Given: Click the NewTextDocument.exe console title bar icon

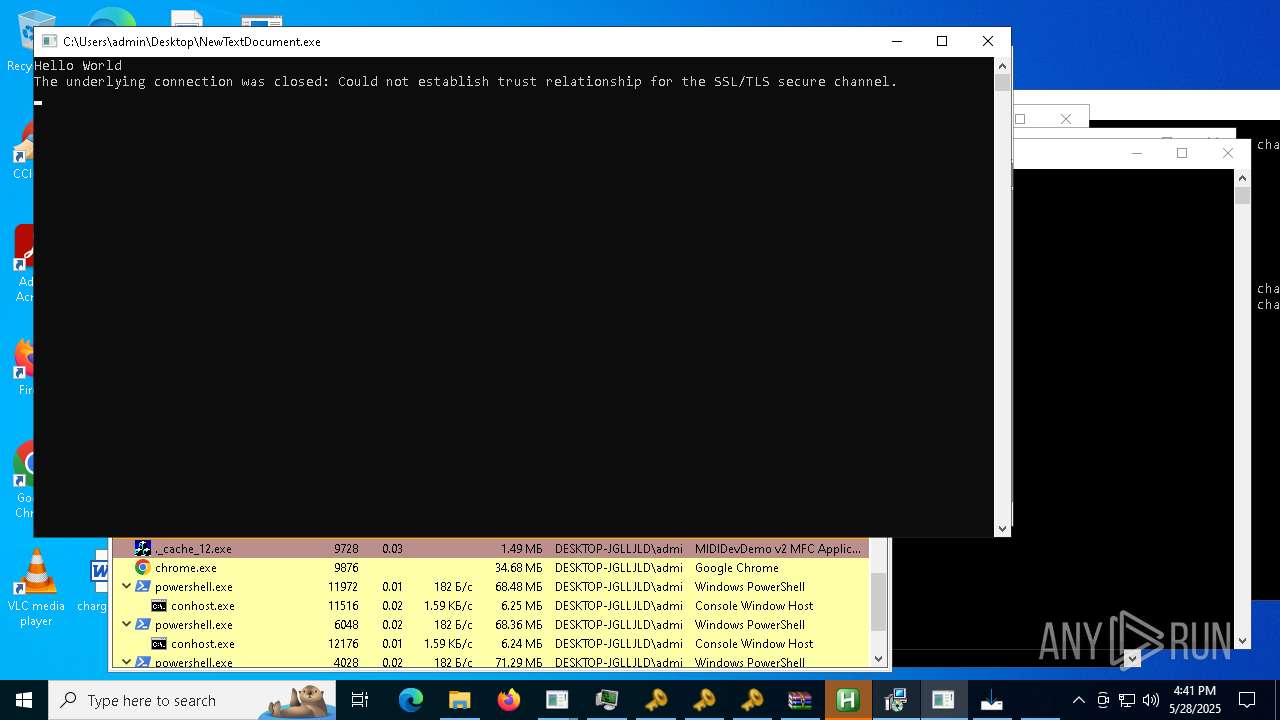Looking at the screenshot, I should coord(48,42).
